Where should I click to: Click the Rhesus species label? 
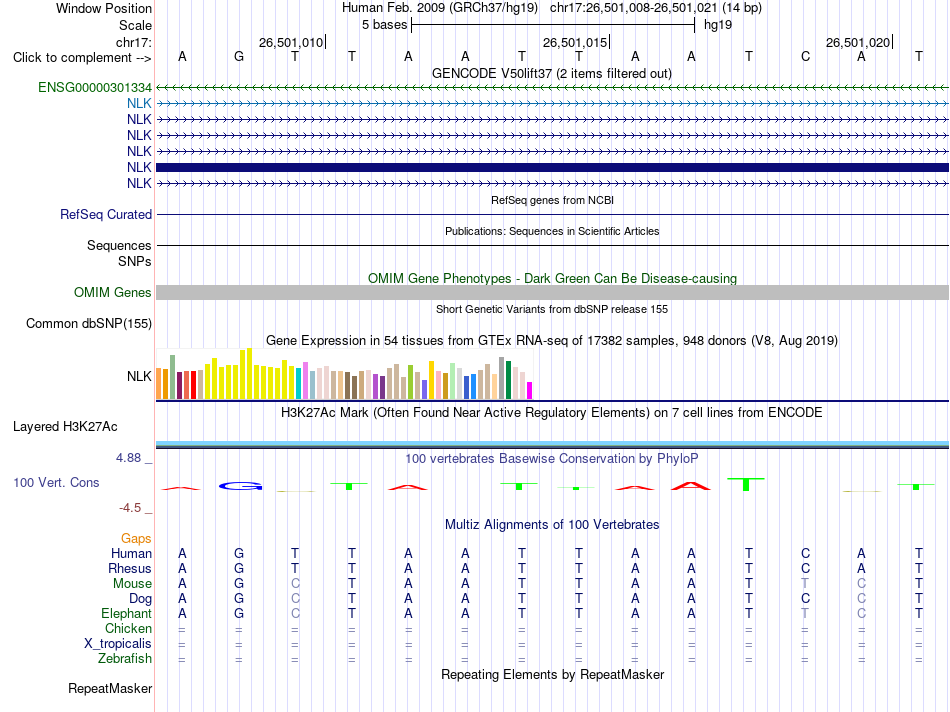pyautogui.click(x=130, y=568)
